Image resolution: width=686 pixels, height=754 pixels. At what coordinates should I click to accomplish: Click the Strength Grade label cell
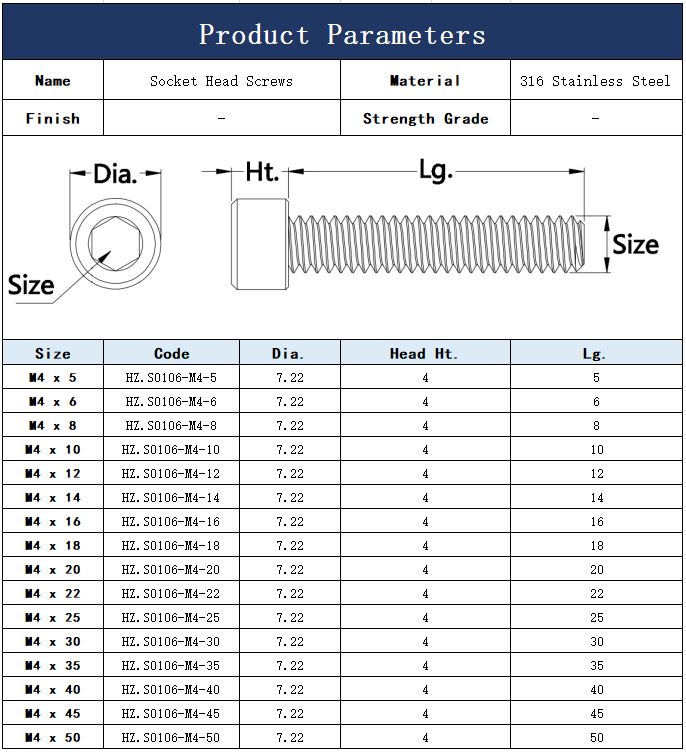coord(425,118)
